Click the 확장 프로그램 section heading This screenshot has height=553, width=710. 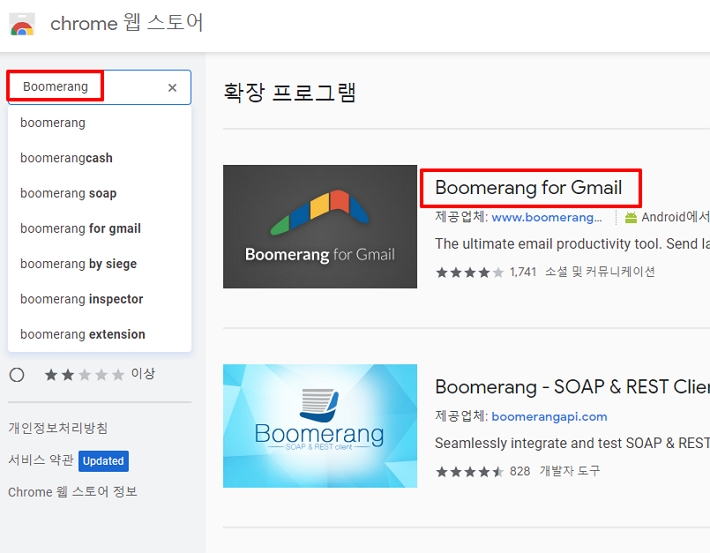pos(290,93)
